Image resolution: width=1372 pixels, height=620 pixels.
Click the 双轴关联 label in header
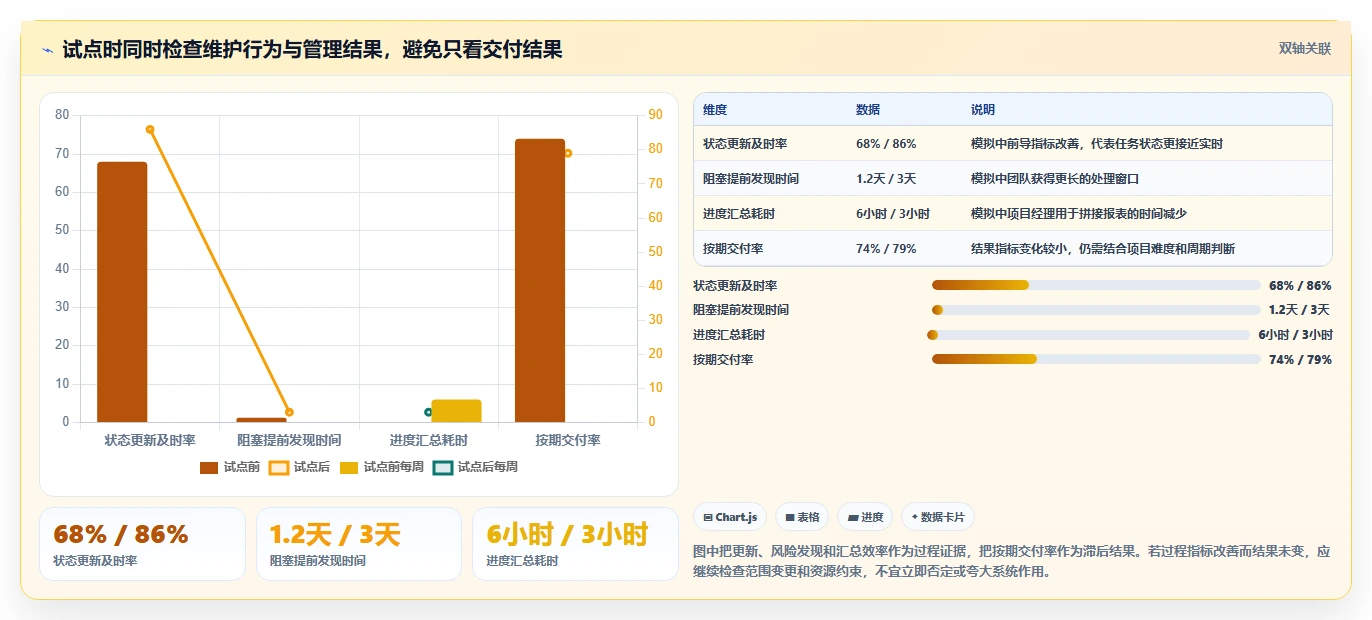[1305, 49]
